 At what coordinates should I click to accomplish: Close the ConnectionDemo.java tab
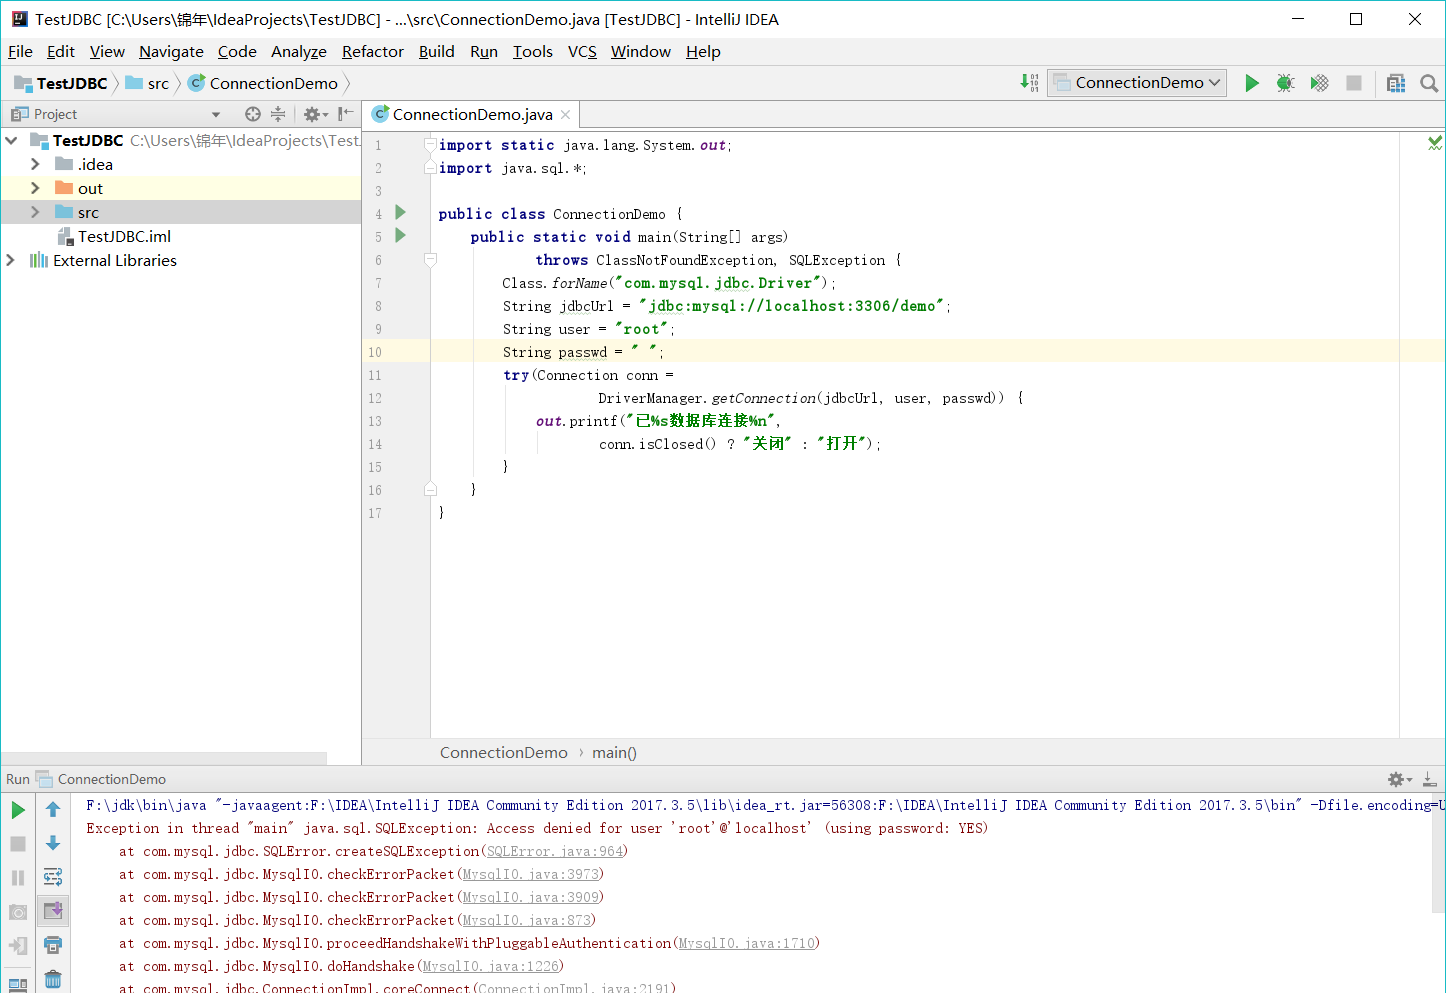click(x=565, y=114)
